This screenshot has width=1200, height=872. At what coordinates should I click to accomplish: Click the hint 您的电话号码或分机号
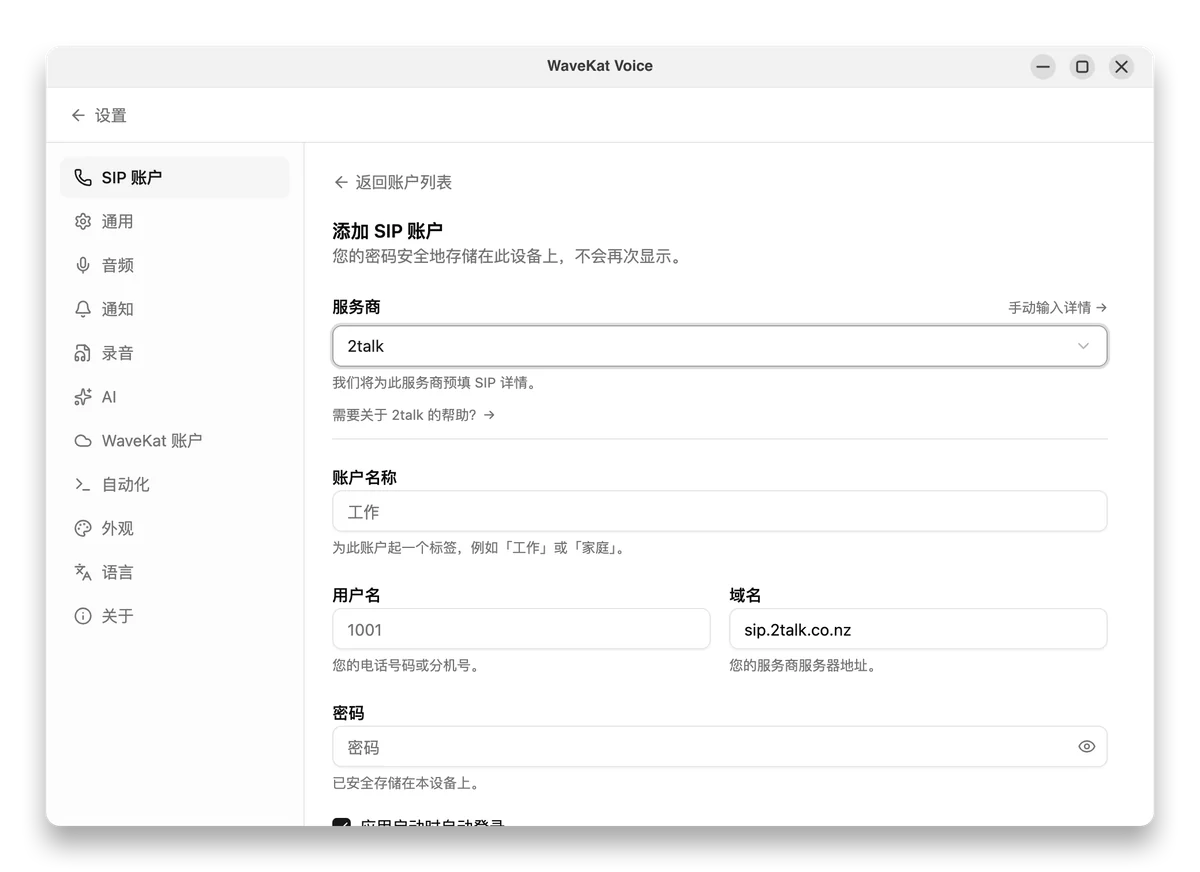tap(406, 665)
